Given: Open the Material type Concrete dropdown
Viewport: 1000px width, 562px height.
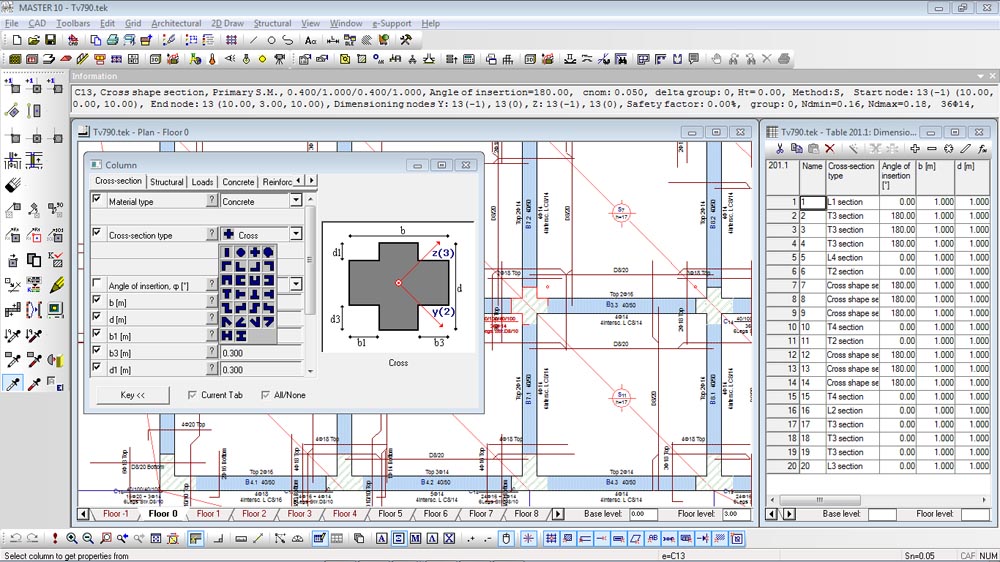Looking at the screenshot, I should (x=296, y=201).
